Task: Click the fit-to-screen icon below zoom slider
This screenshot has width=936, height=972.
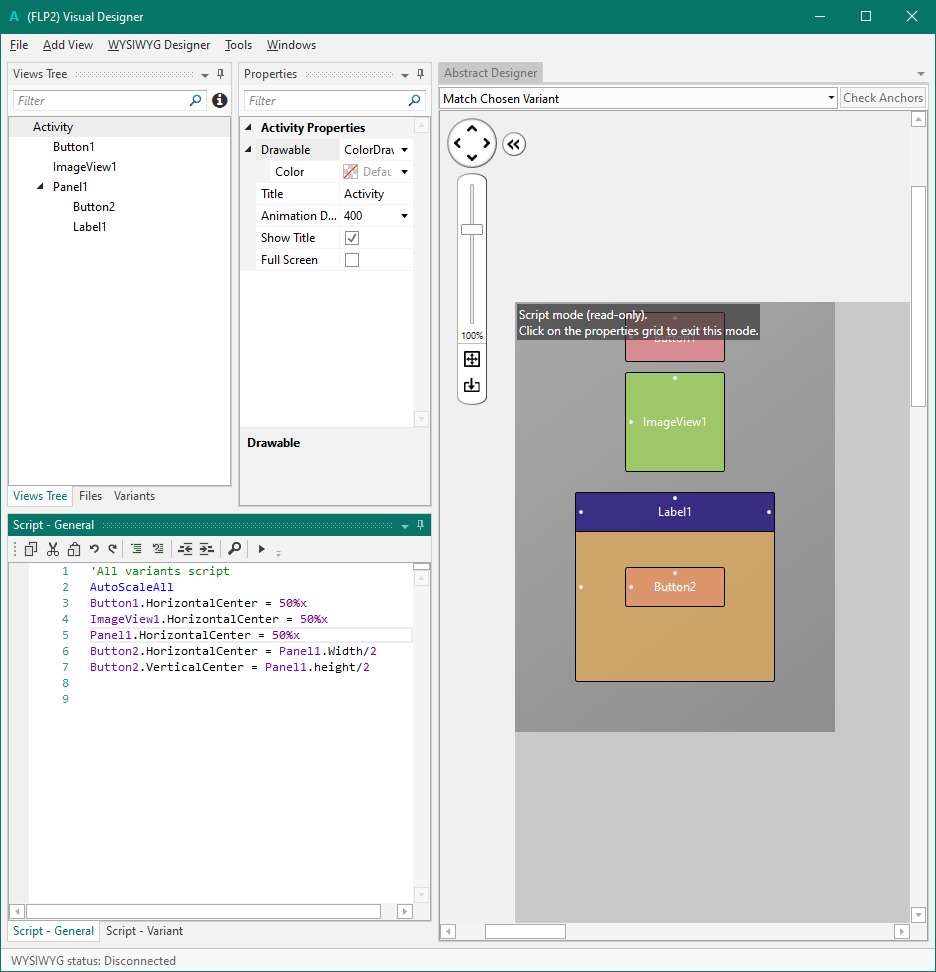Action: click(x=472, y=359)
